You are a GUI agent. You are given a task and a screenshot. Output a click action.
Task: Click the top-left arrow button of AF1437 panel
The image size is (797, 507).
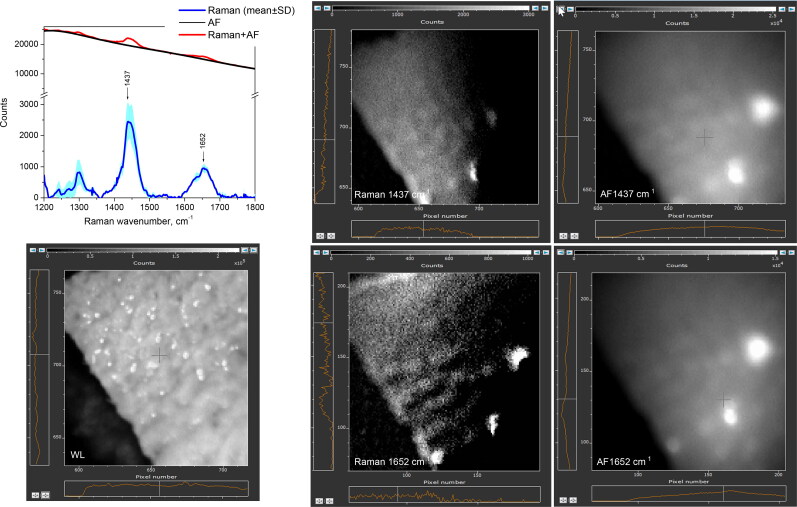point(561,9)
